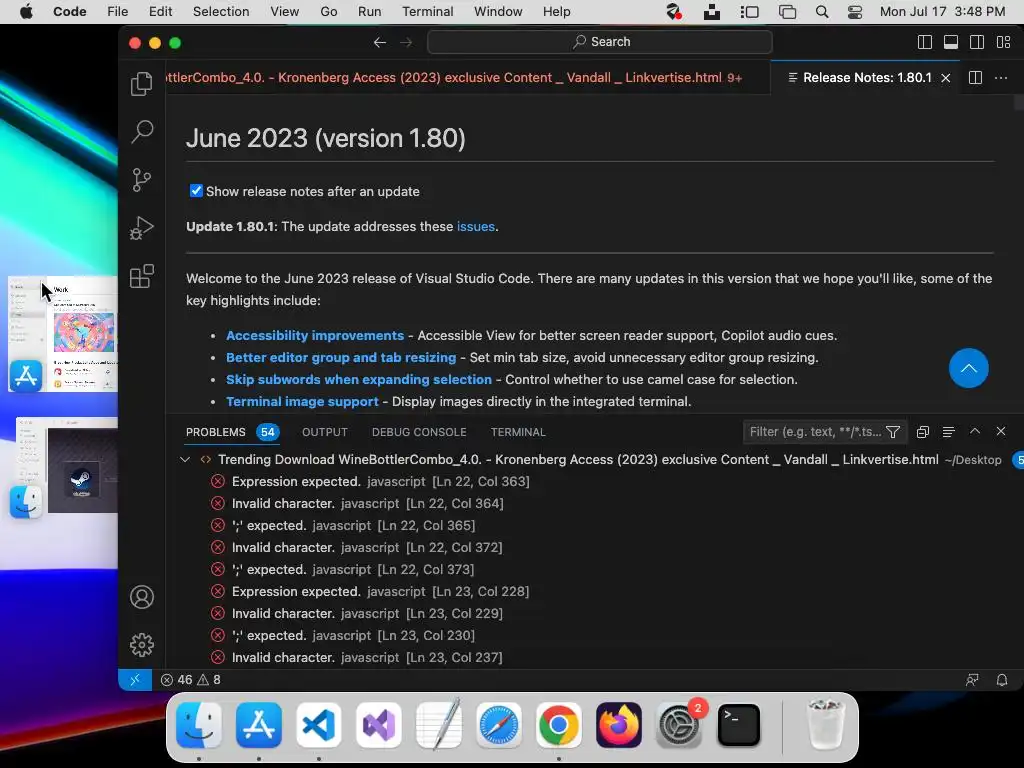Collapse all problems in the panel
The width and height of the screenshot is (1024, 768).
point(922,432)
